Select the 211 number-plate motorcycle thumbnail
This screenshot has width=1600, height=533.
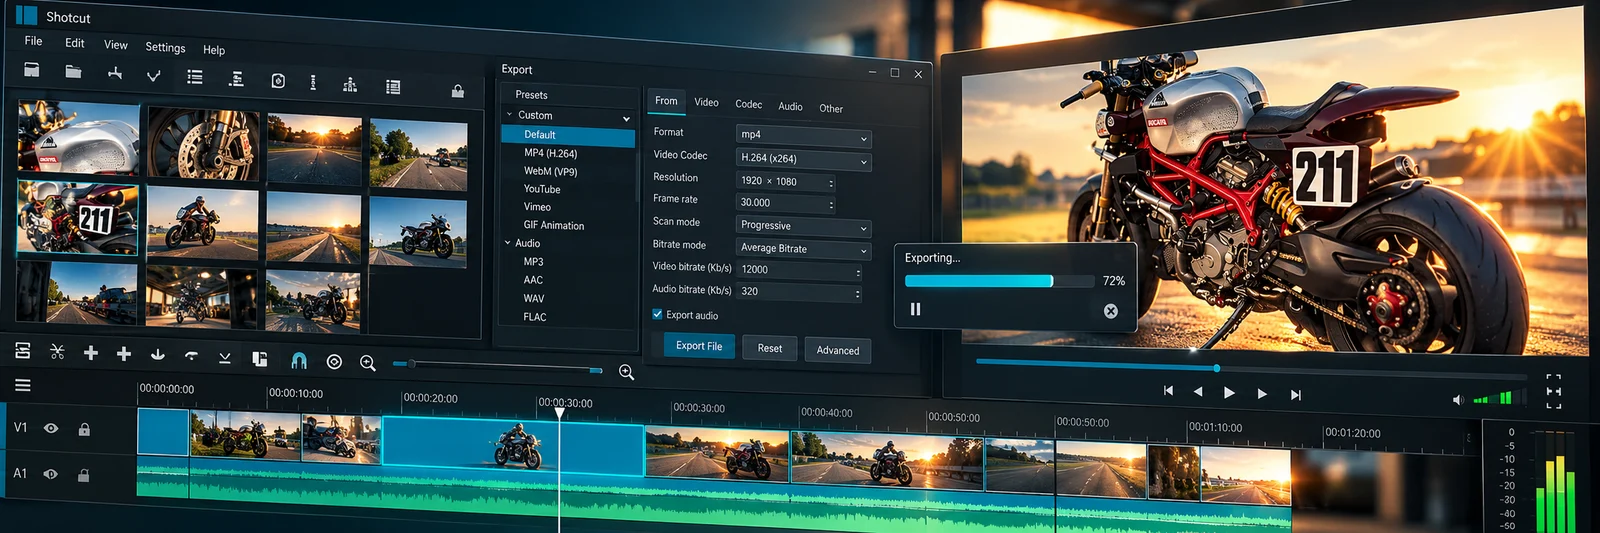(x=78, y=217)
